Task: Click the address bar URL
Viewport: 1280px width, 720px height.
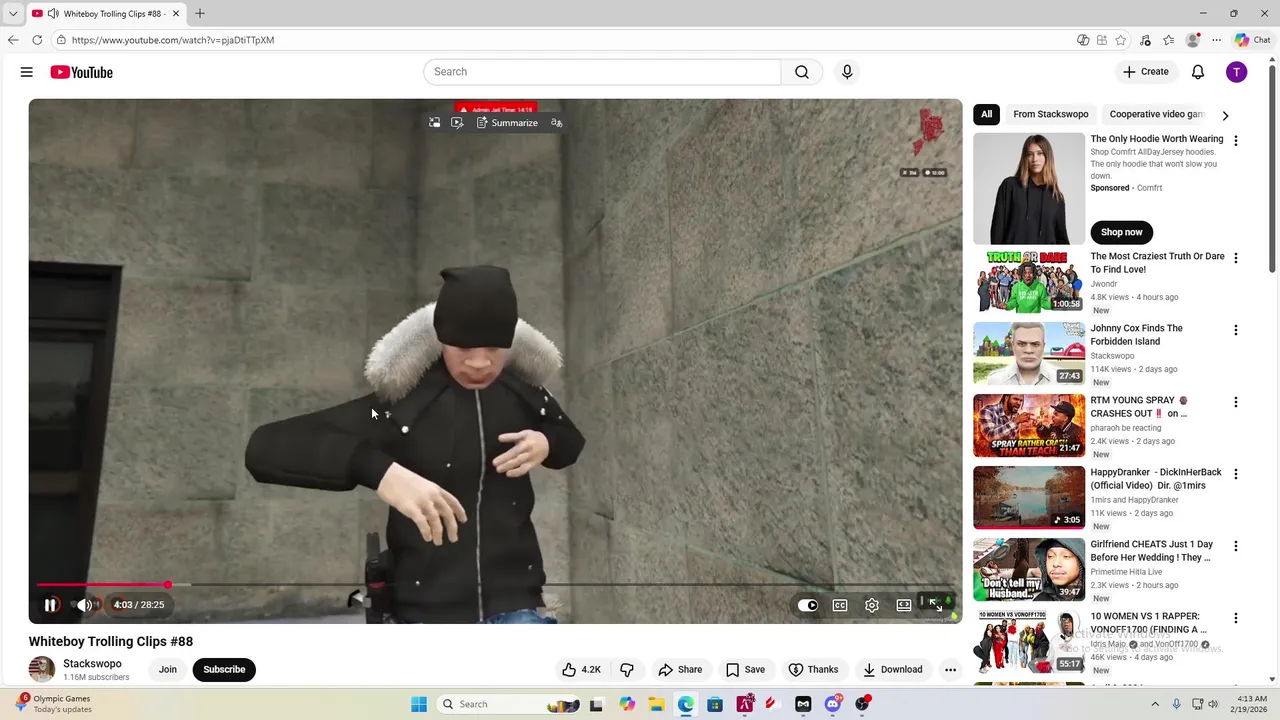Action: pyautogui.click(x=173, y=40)
